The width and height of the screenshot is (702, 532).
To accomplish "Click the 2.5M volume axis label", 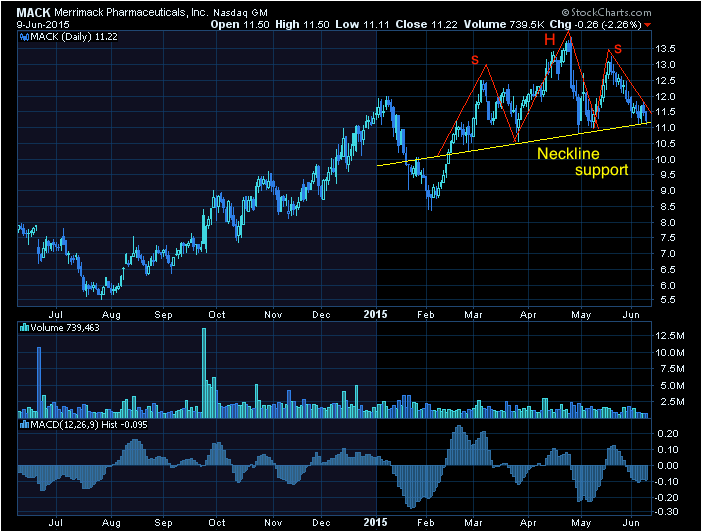I will coord(672,402).
